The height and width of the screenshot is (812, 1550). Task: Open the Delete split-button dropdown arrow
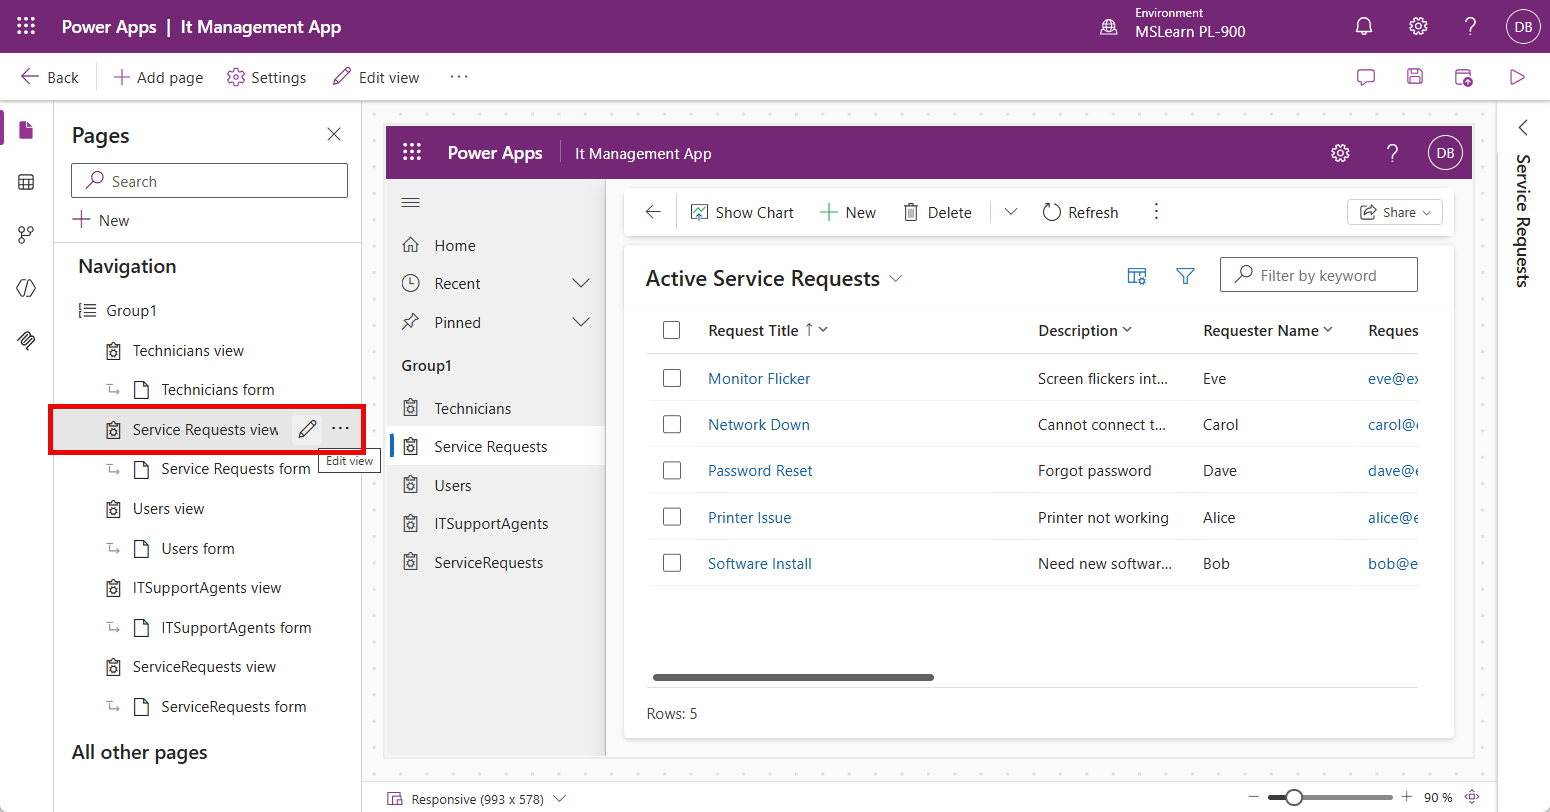pos(1010,212)
